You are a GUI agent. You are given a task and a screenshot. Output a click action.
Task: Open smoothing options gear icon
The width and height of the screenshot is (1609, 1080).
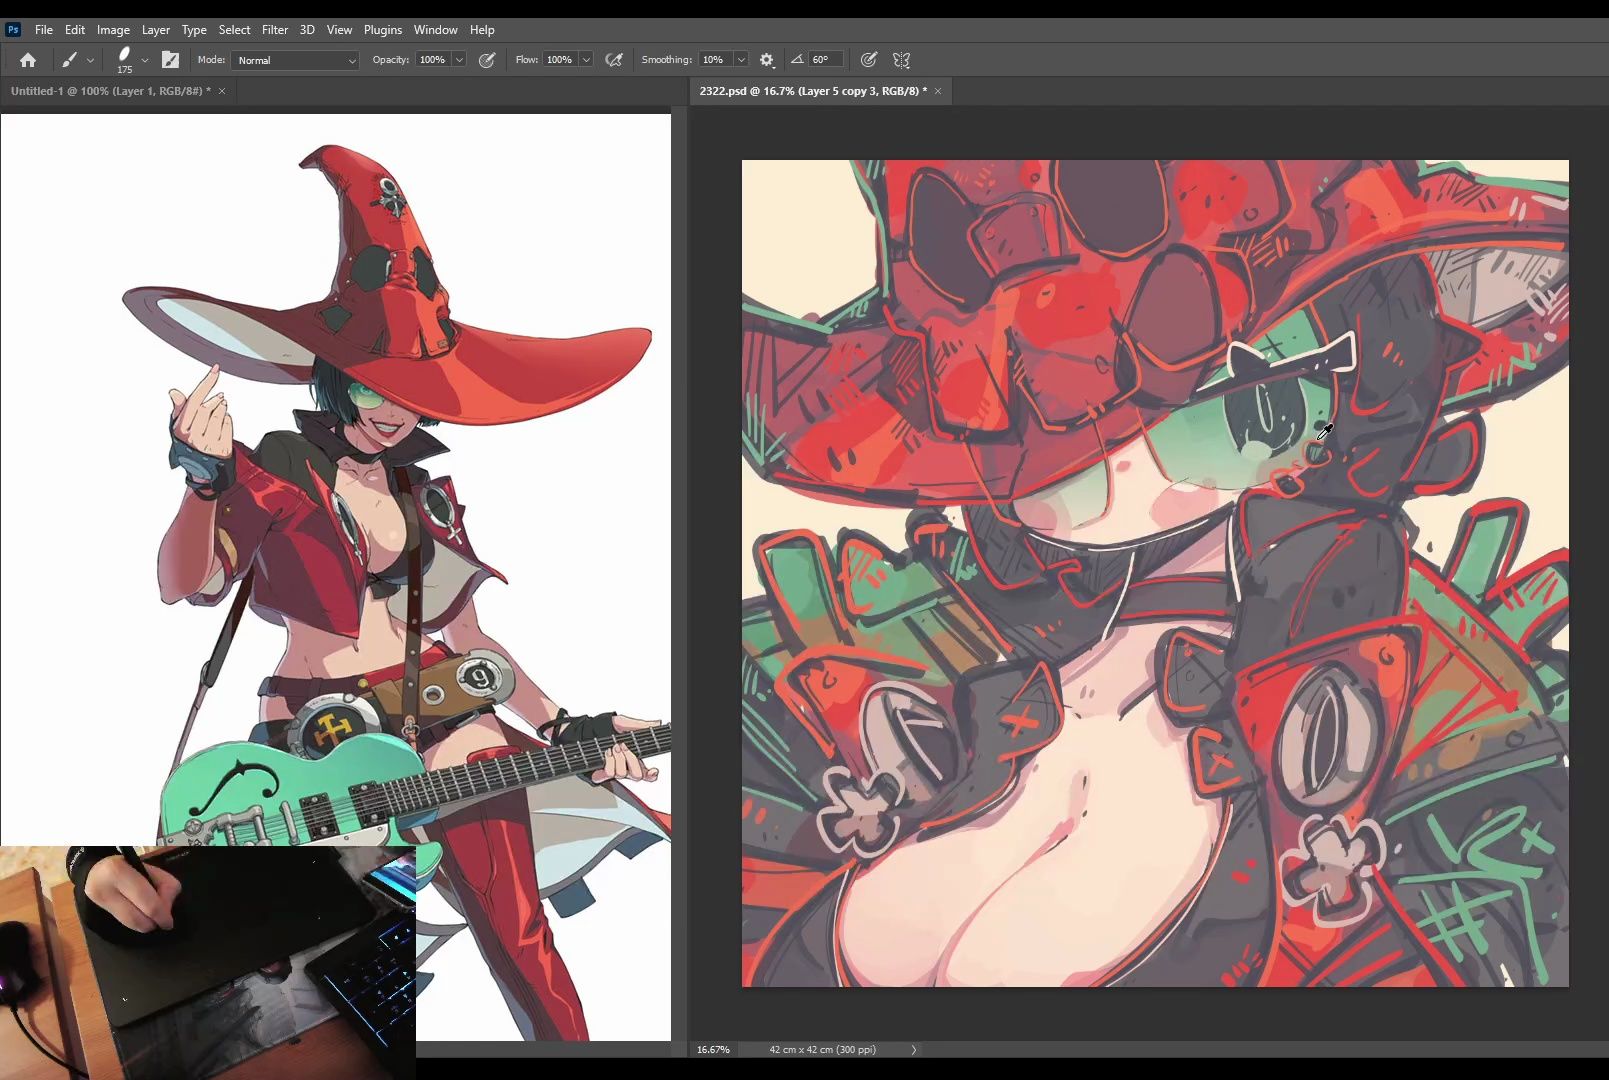(767, 60)
